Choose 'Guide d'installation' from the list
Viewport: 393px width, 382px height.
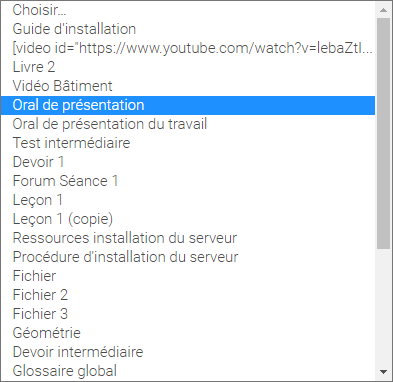[188, 29]
